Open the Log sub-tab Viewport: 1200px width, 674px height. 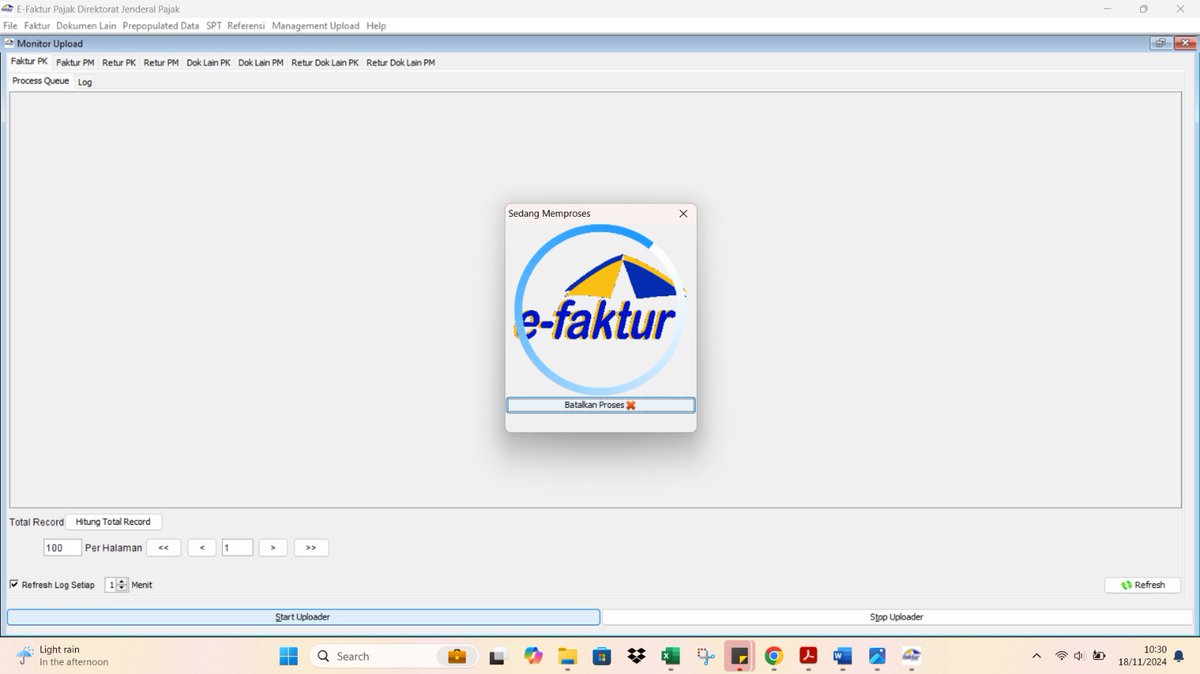tap(85, 82)
